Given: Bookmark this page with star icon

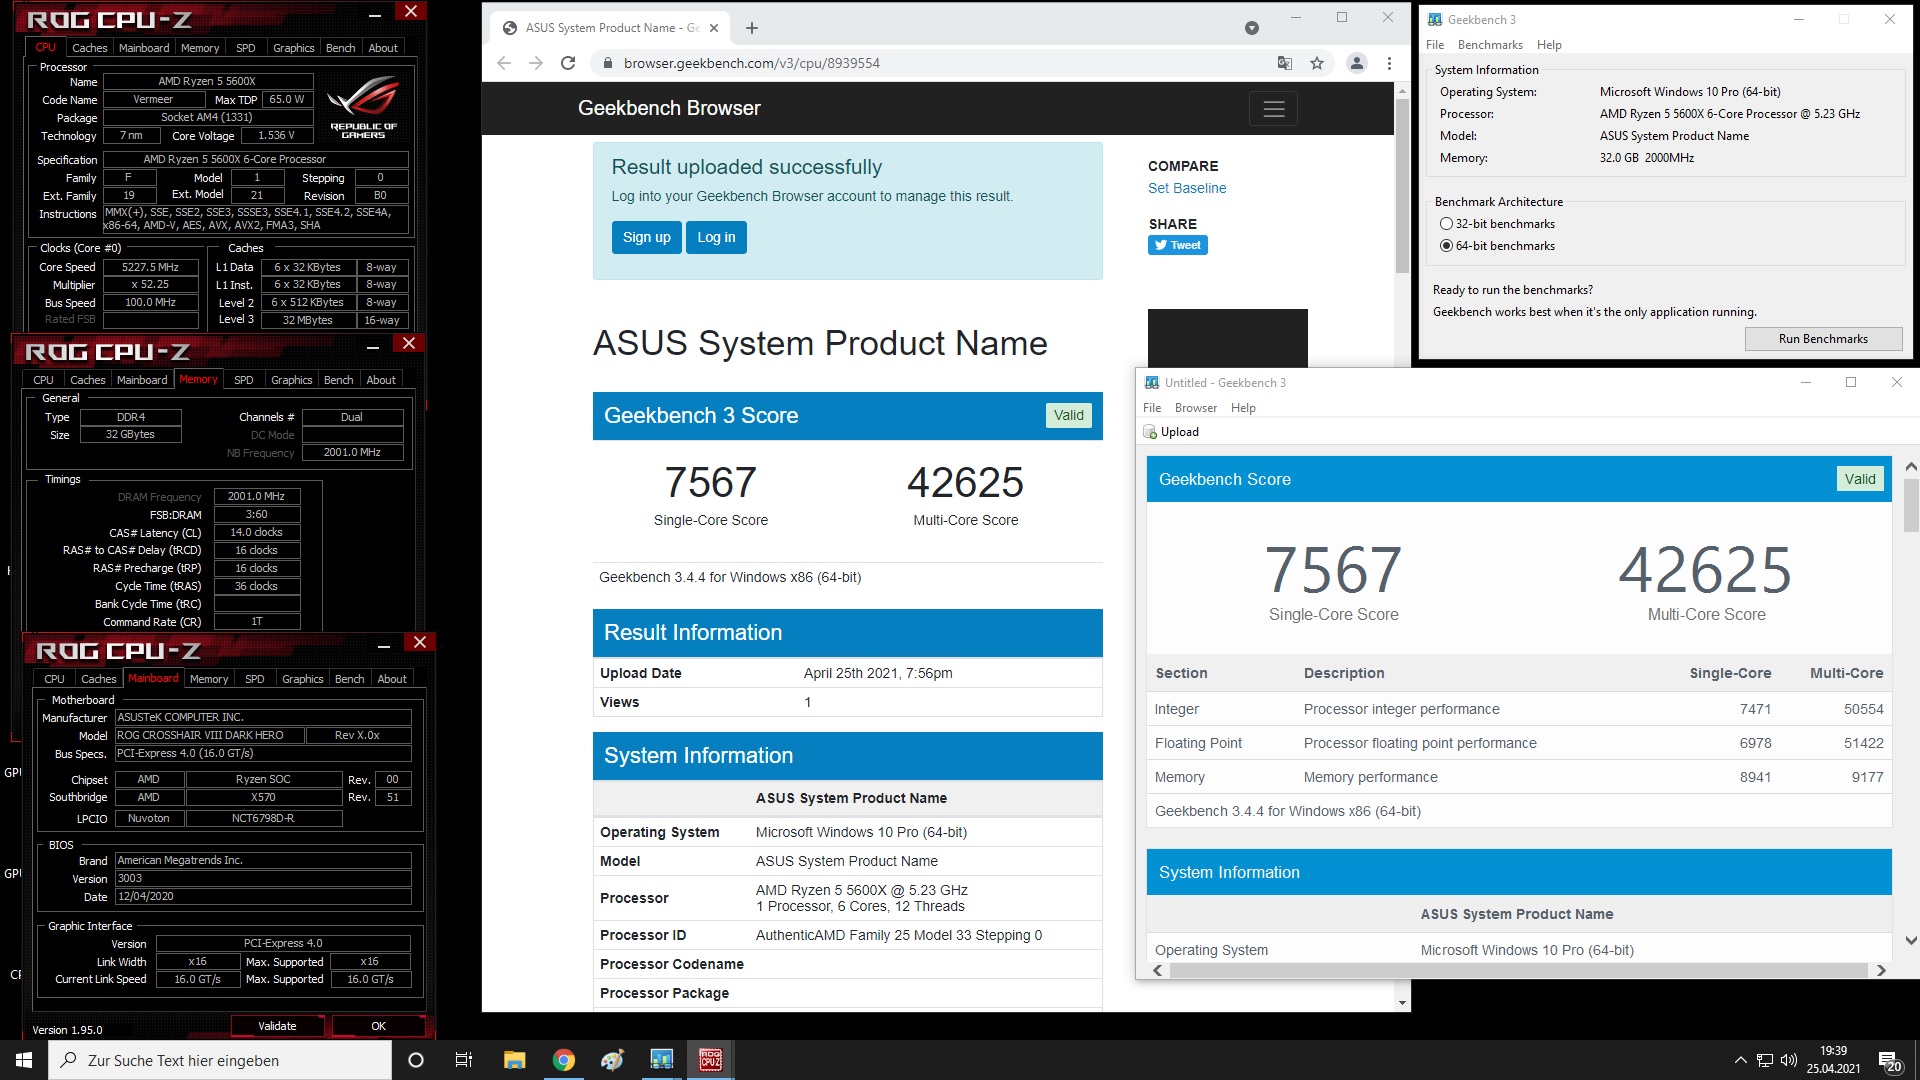Looking at the screenshot, I should pos(1317,63).
